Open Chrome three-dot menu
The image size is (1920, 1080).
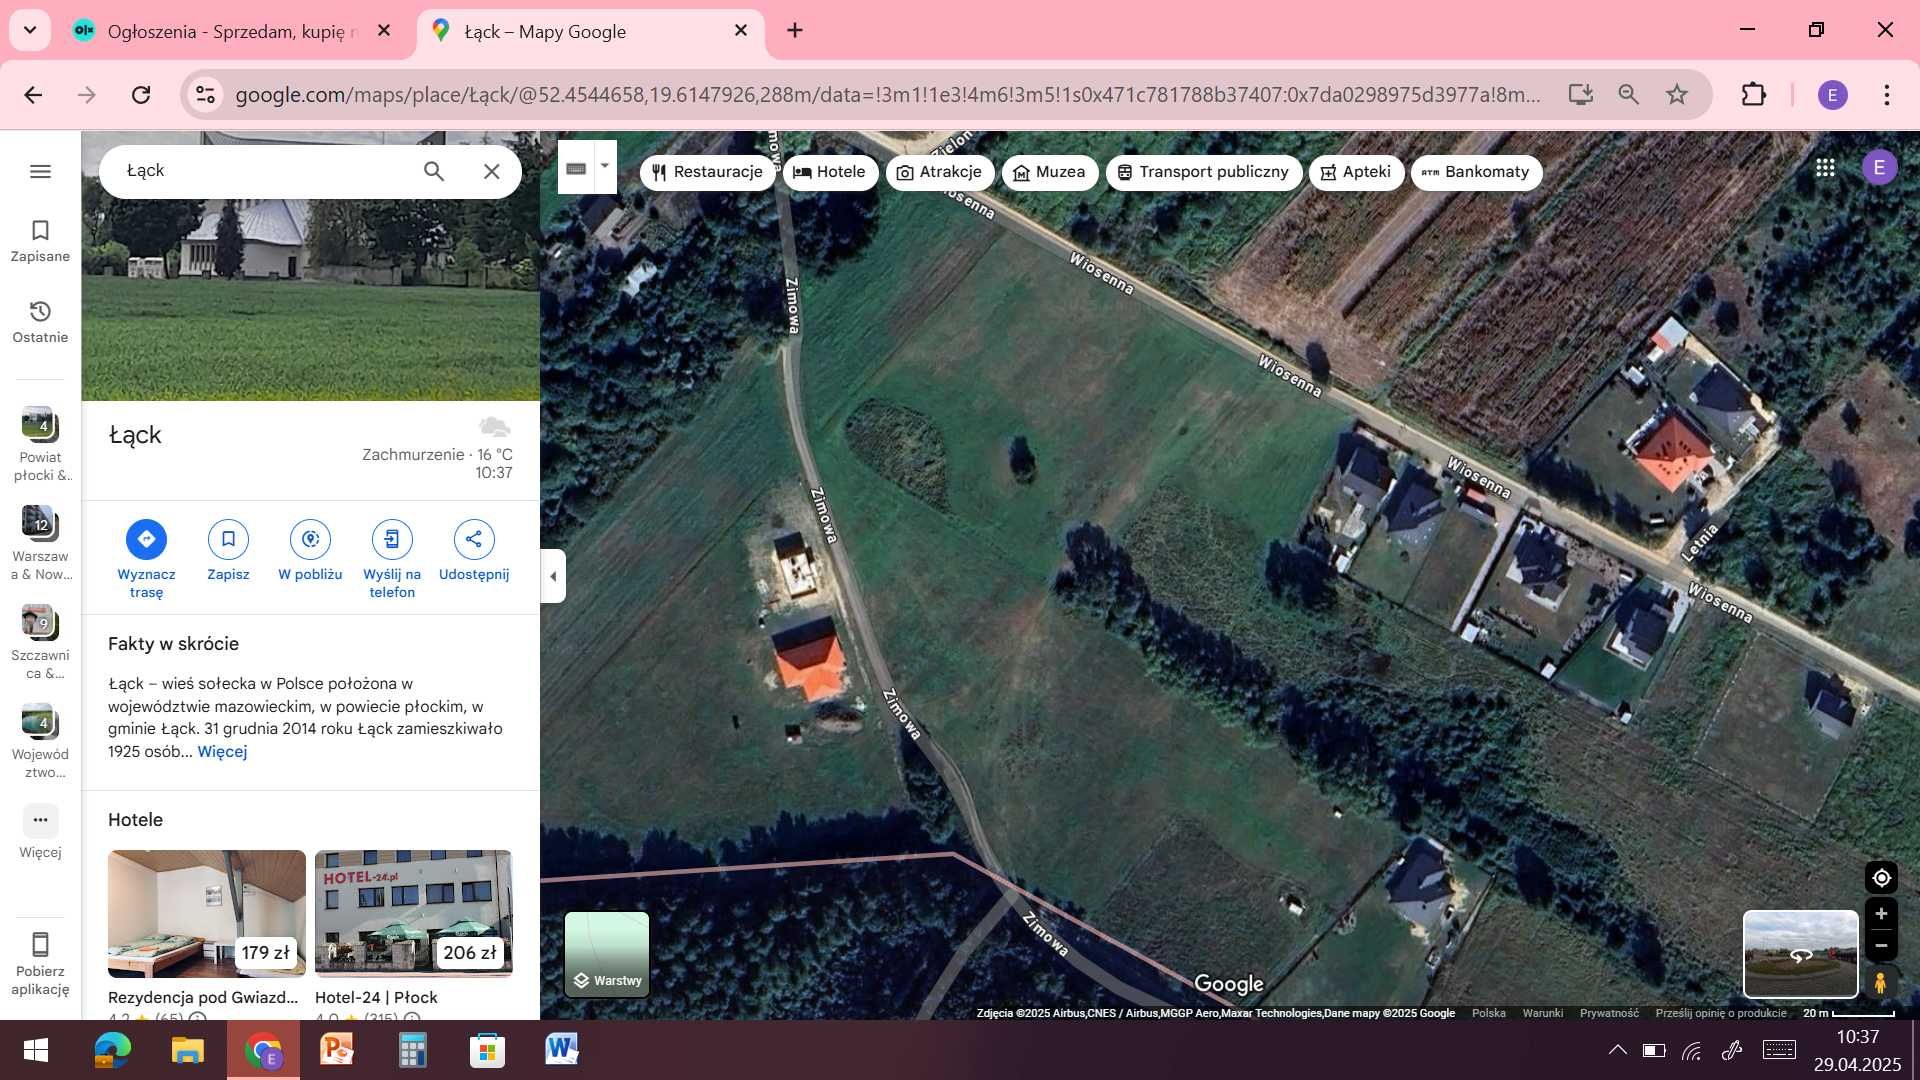(x=1886, y=95)
